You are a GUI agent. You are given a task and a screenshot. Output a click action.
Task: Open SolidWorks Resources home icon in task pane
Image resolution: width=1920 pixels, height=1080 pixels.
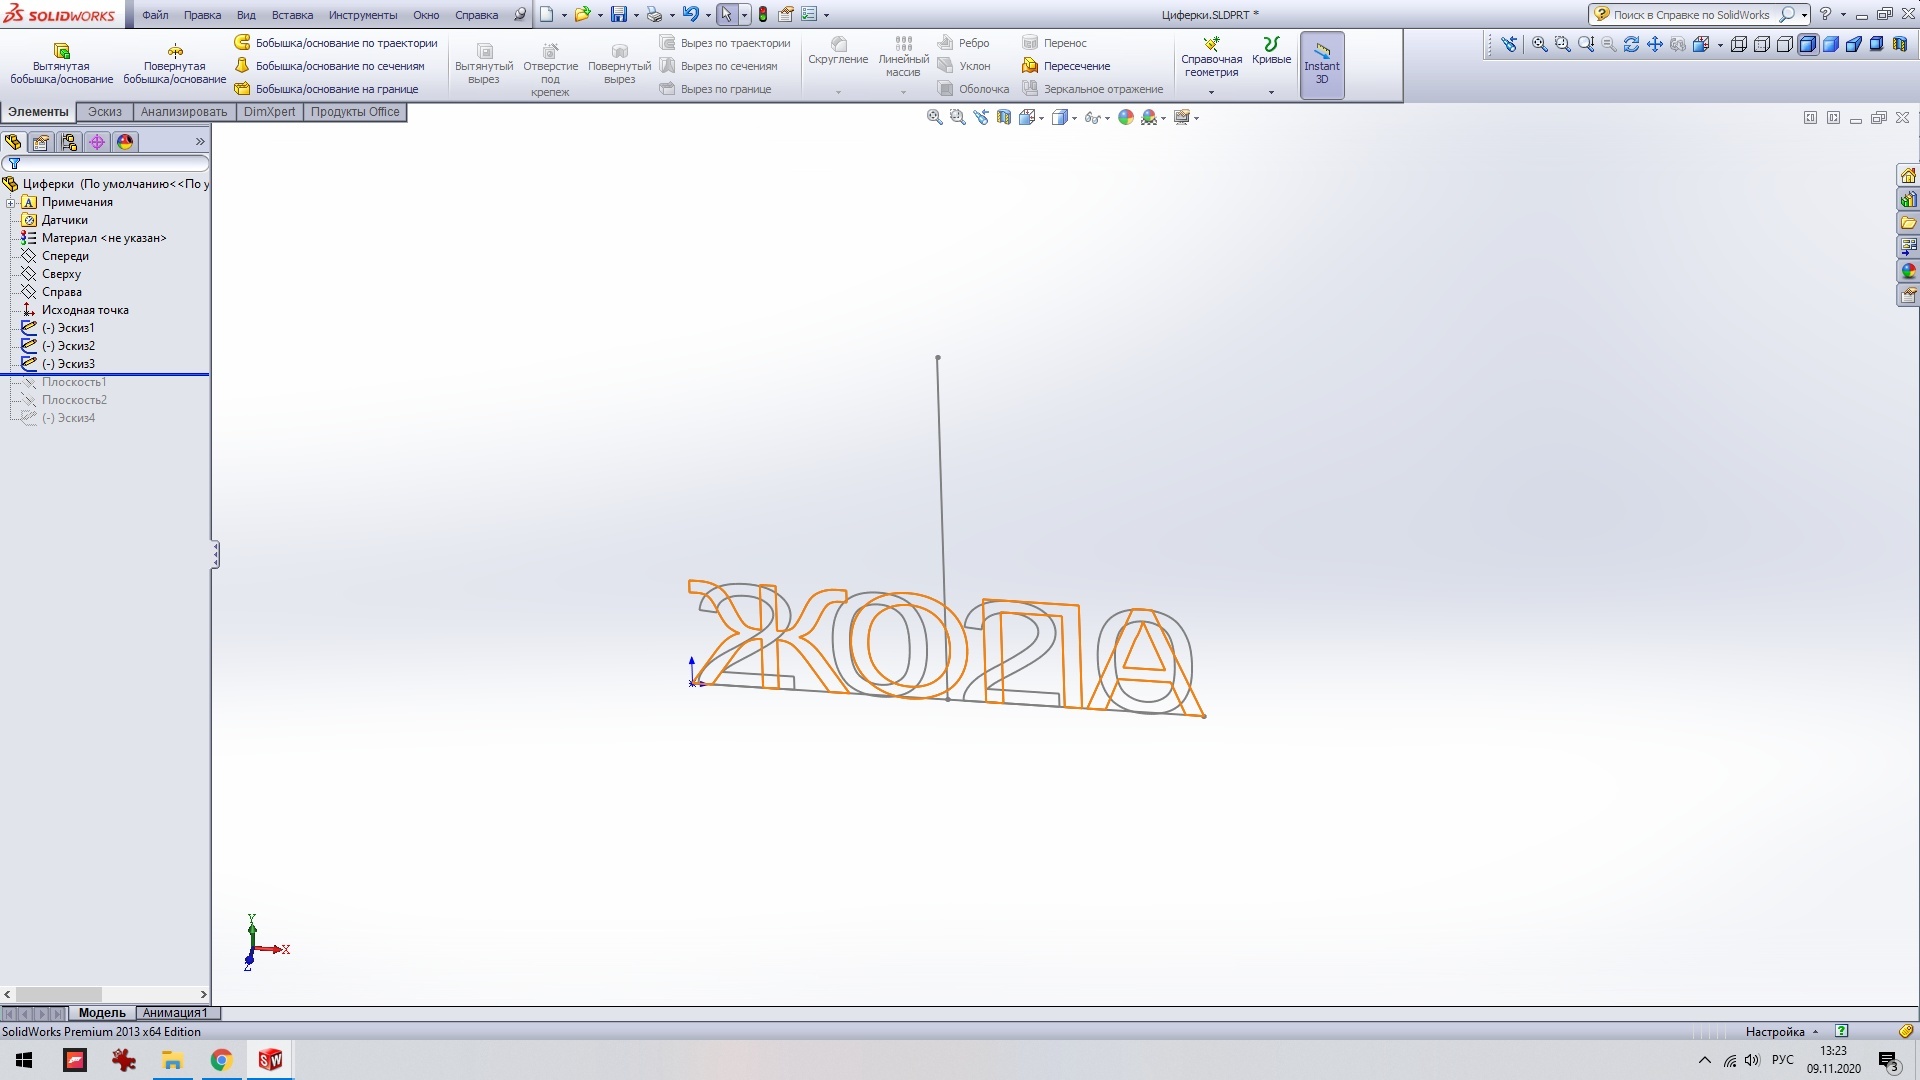[x=1908, y=175]
